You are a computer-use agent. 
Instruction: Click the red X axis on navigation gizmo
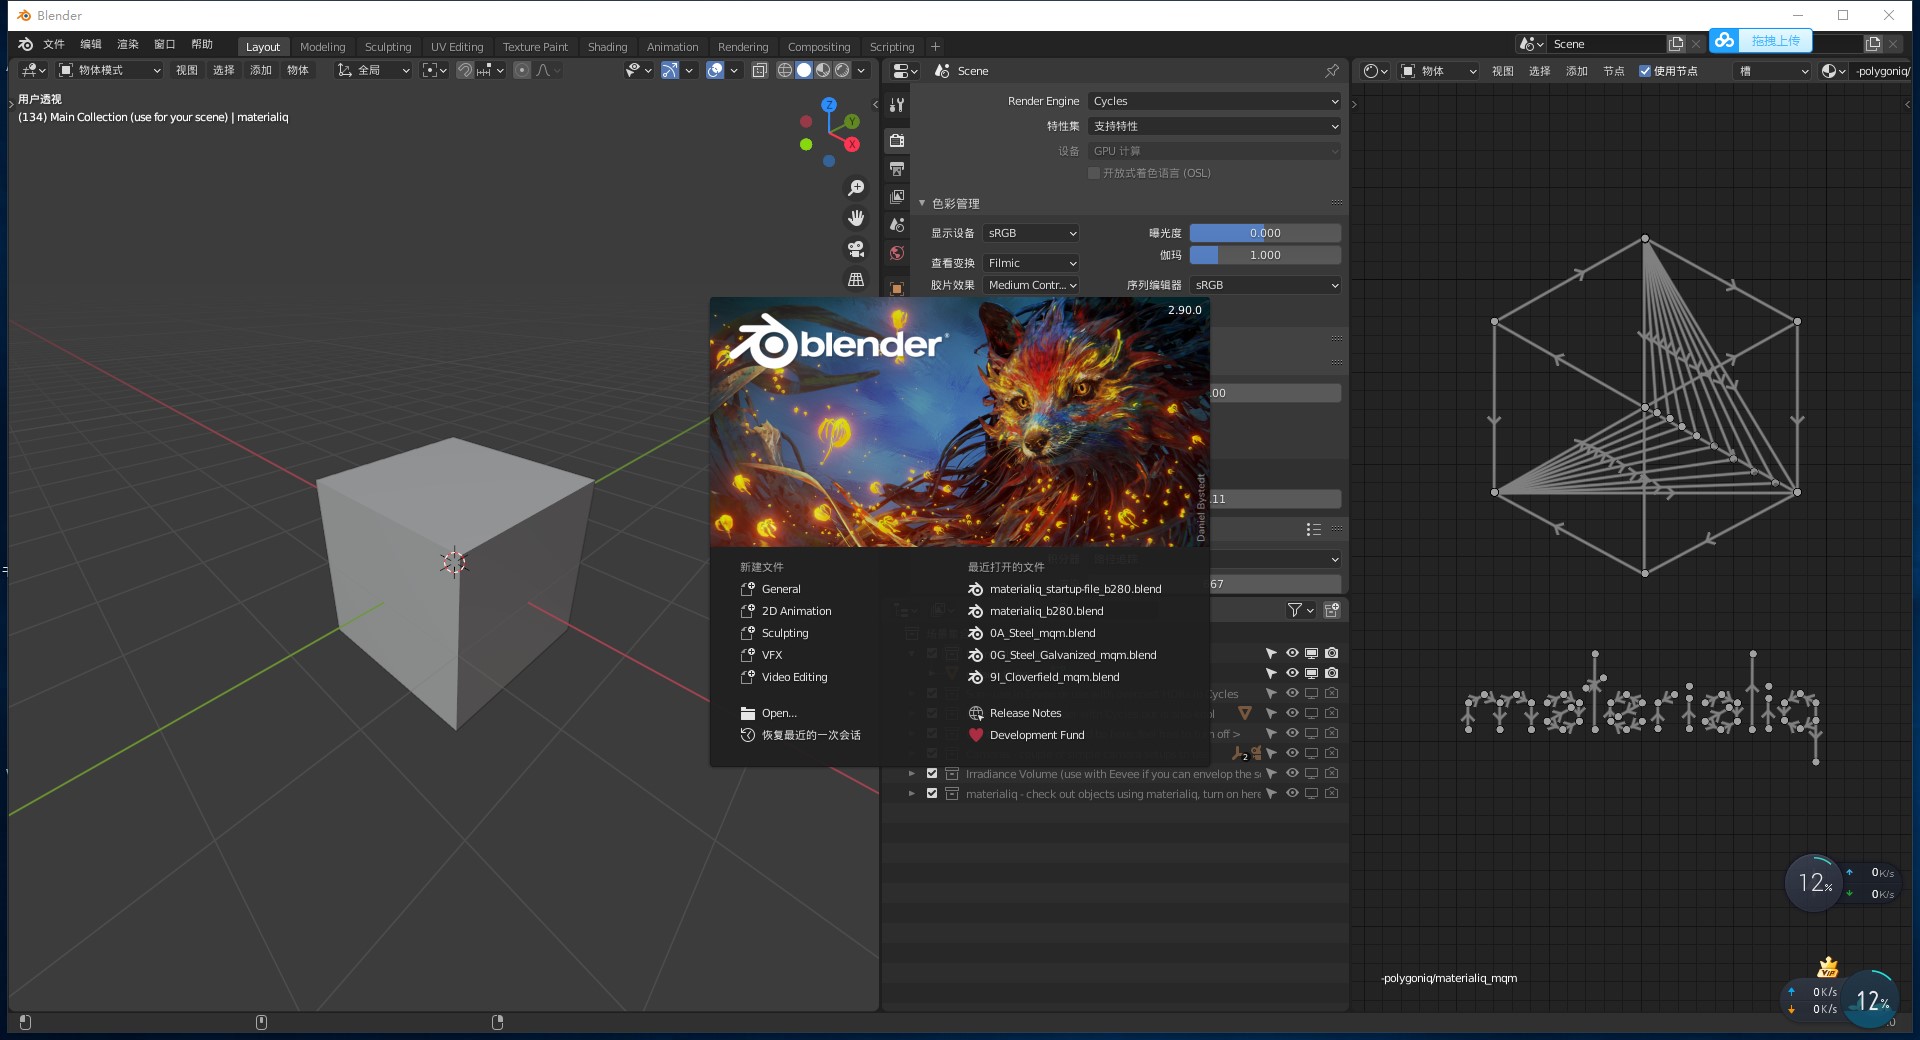point(852,144)
